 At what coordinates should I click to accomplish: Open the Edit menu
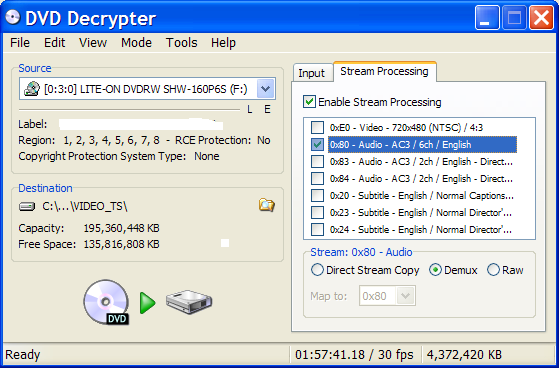click(x=55, y=43)
